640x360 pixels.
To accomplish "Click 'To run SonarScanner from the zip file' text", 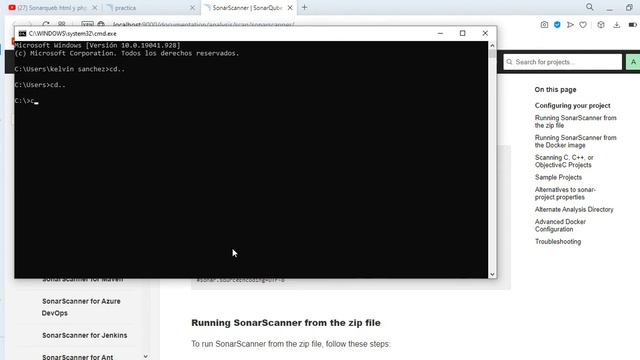I will [291, 344].
